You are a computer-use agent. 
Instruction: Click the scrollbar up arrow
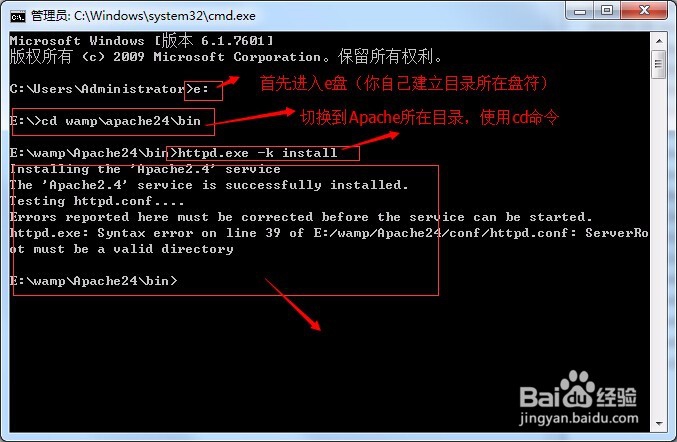[x=659, y=41]
